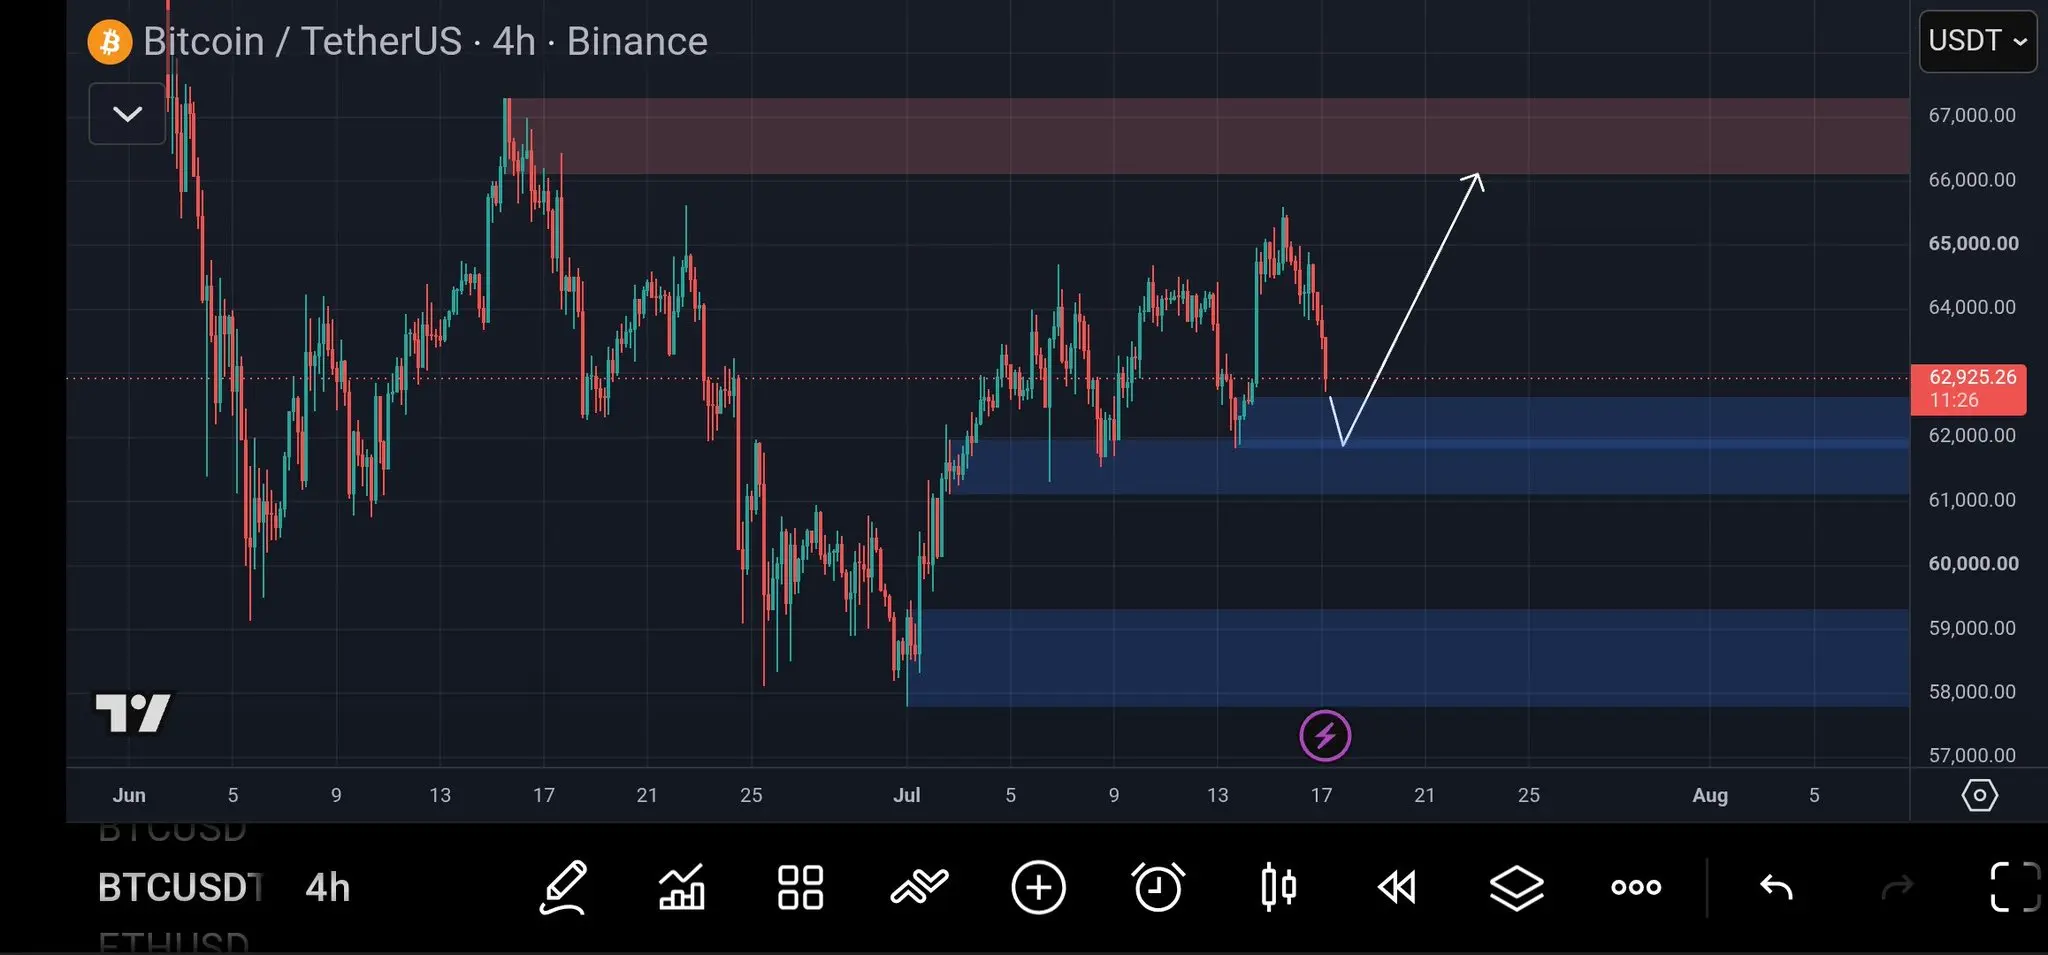Click the 67,000.00 price axis label
Image resolution: width=2048 pixels, height=955 pixels.
[1972, 115]
